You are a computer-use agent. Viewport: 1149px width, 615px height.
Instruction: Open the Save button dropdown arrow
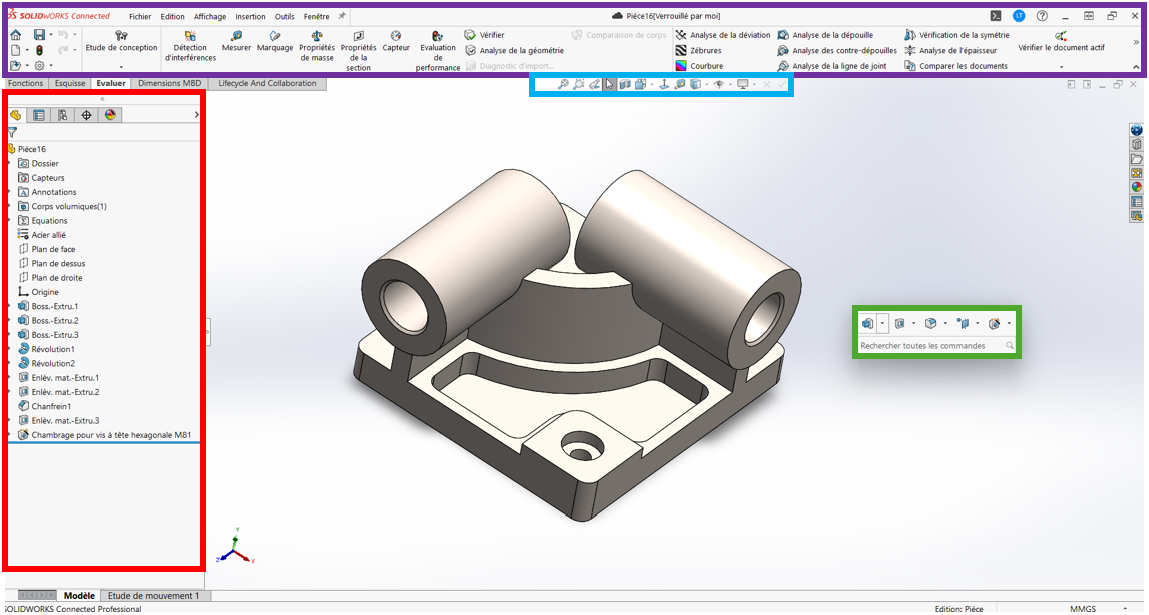click(x=49, y=35)
